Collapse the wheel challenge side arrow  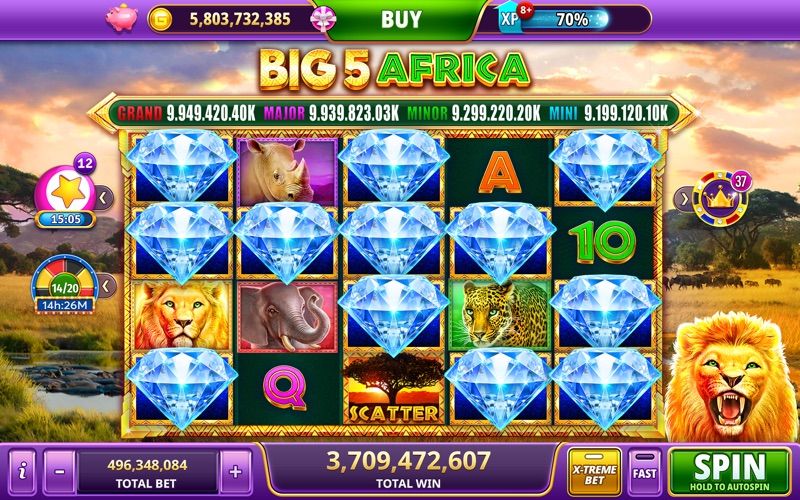tap(106, 286)
